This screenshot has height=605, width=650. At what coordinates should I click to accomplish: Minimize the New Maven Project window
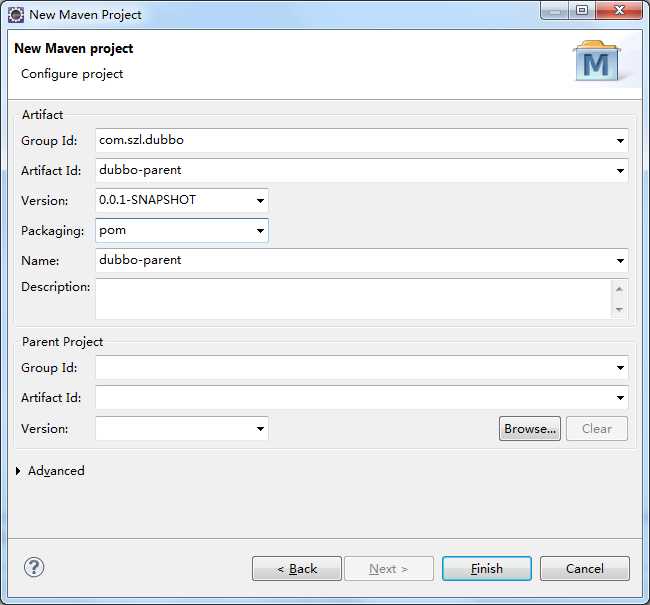555,10
